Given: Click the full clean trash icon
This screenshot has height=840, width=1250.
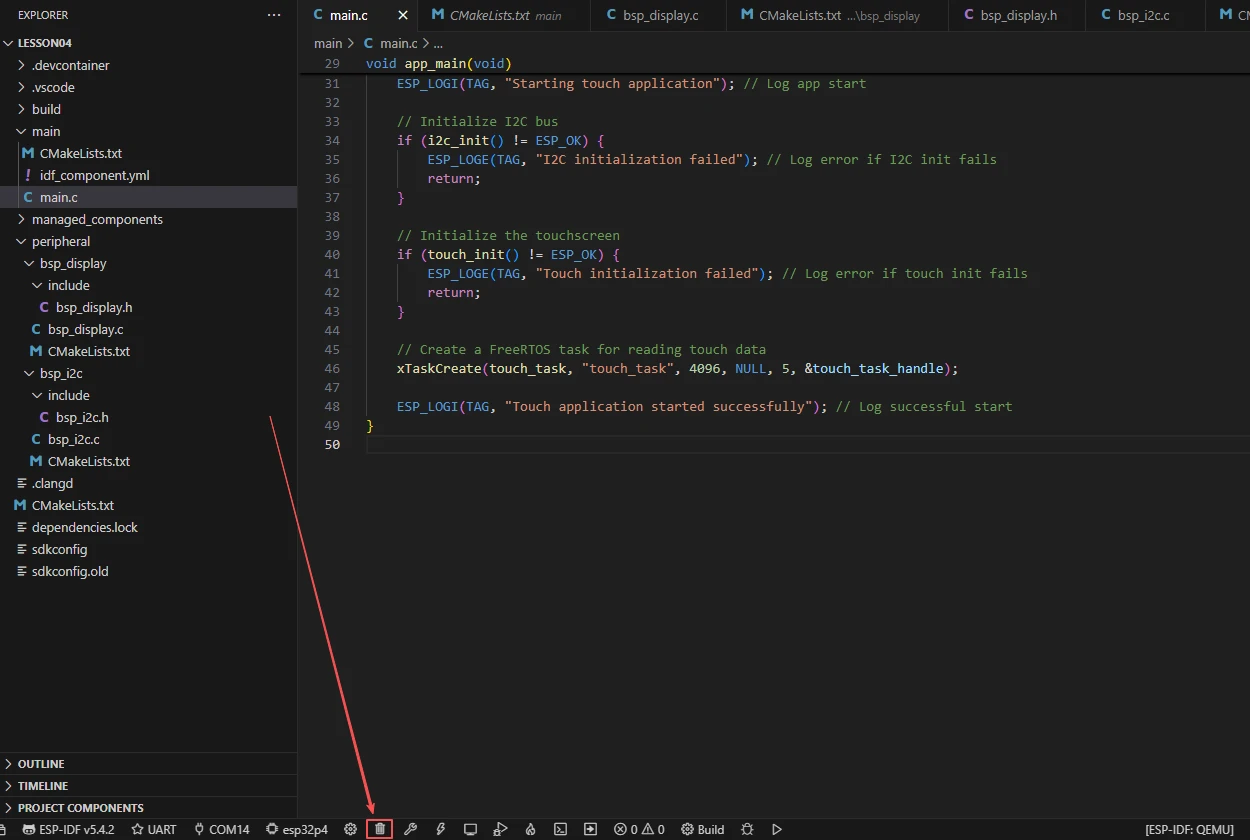Looking at the screenshot, I should pyautogui.click(x=380, y=829).
